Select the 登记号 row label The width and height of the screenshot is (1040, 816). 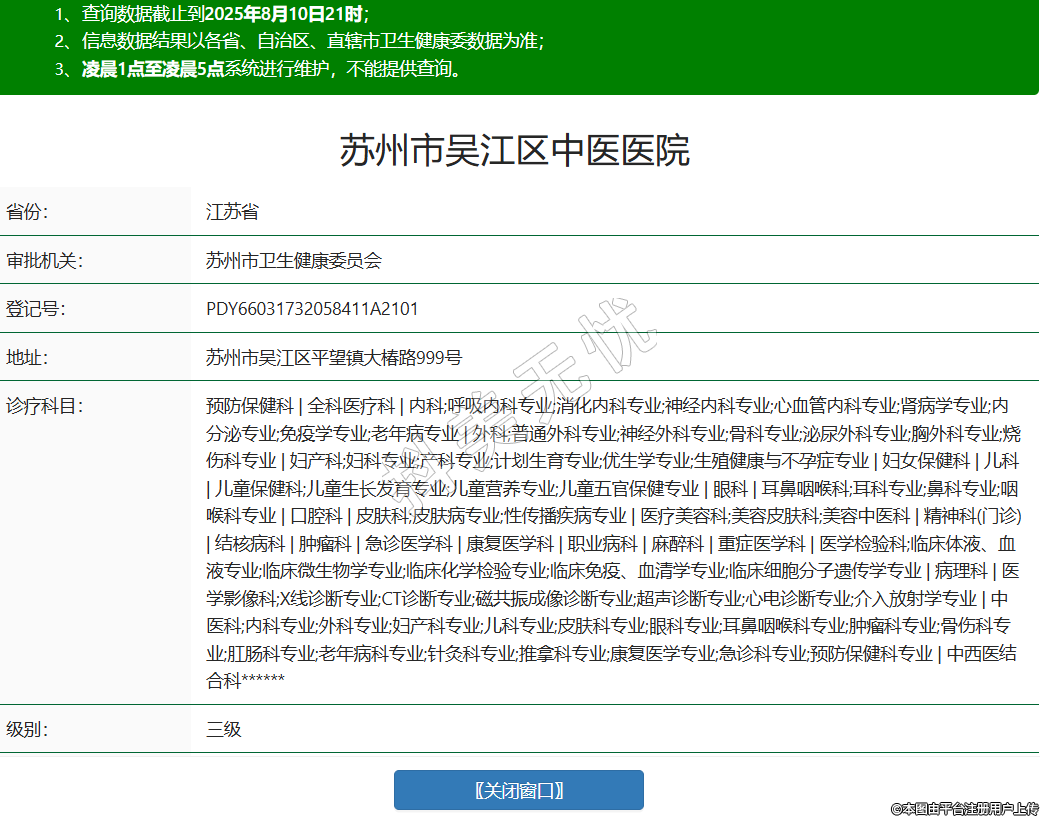coord(35,309)
